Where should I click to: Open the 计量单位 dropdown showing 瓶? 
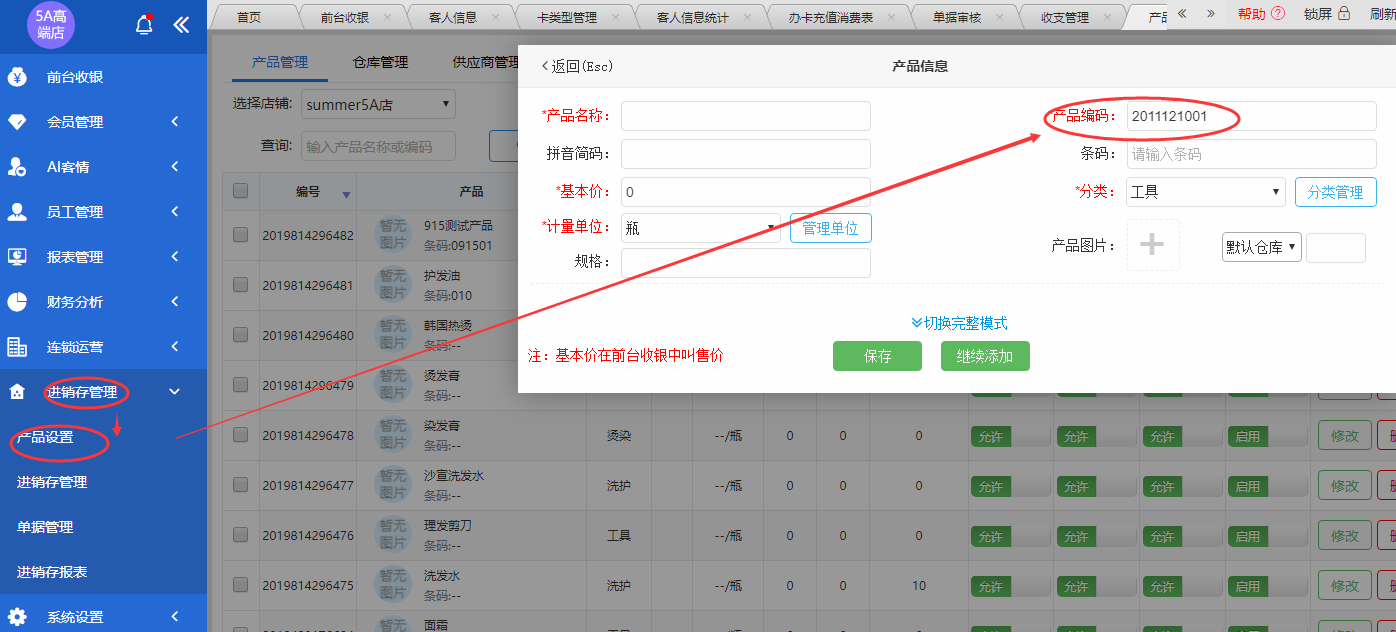[701, 228]
